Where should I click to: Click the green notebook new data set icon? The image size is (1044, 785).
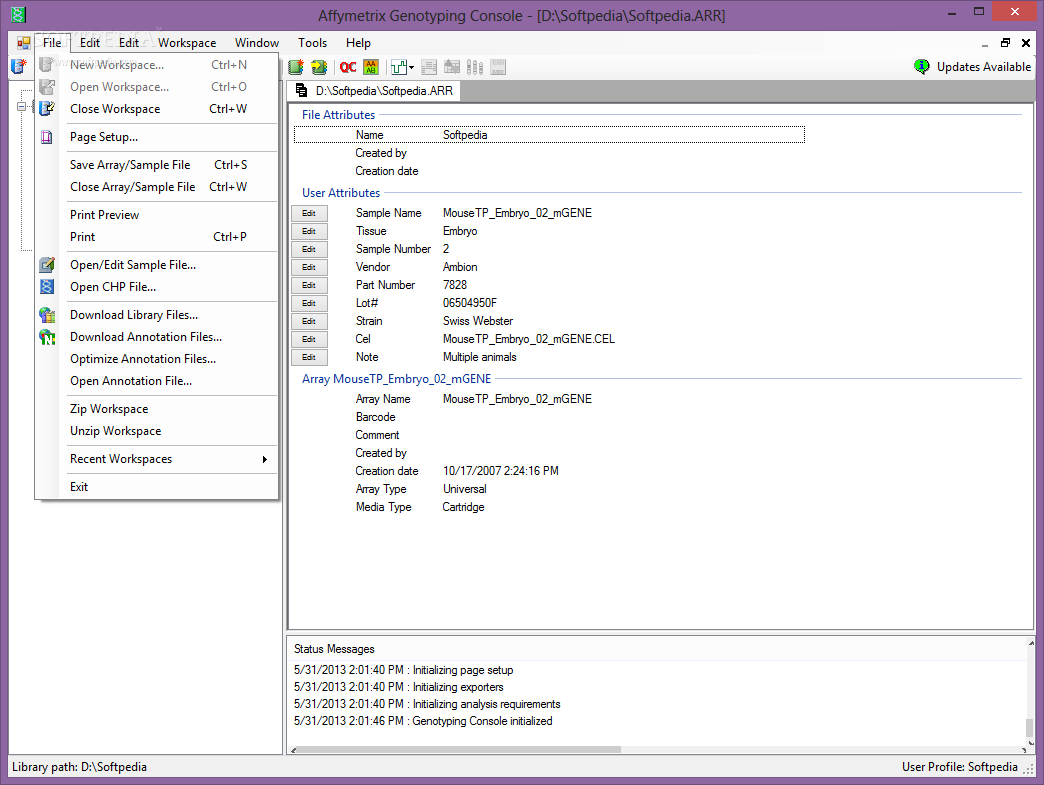(x=296, y=67)
